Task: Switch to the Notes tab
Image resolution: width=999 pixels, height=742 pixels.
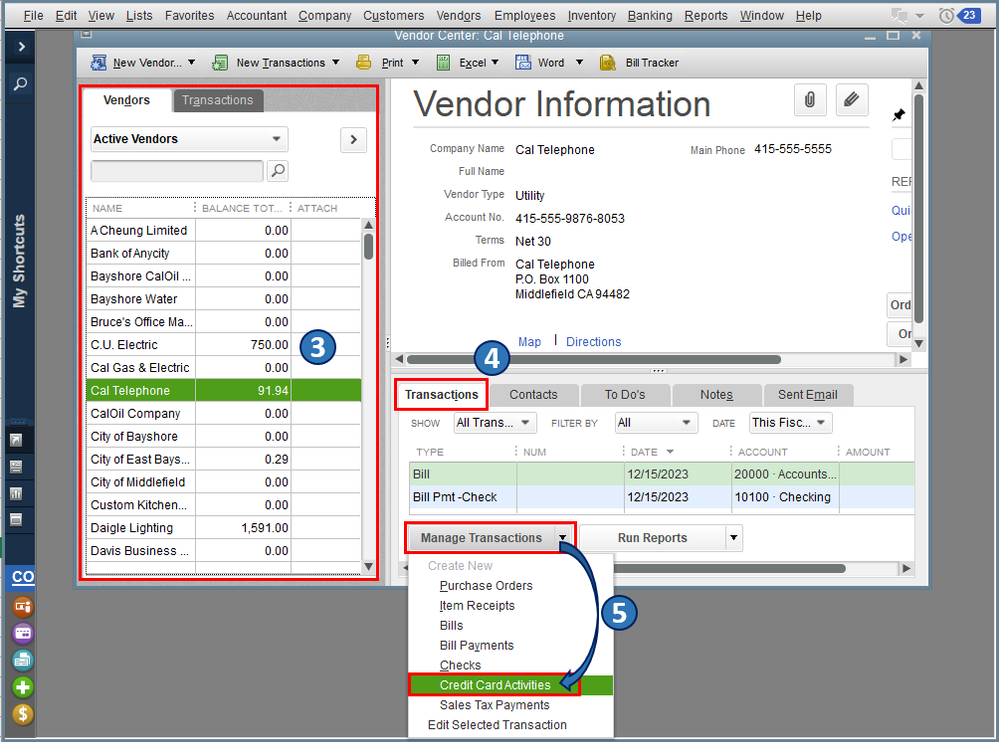Action: pyautogui.click(x=716, y=395)
